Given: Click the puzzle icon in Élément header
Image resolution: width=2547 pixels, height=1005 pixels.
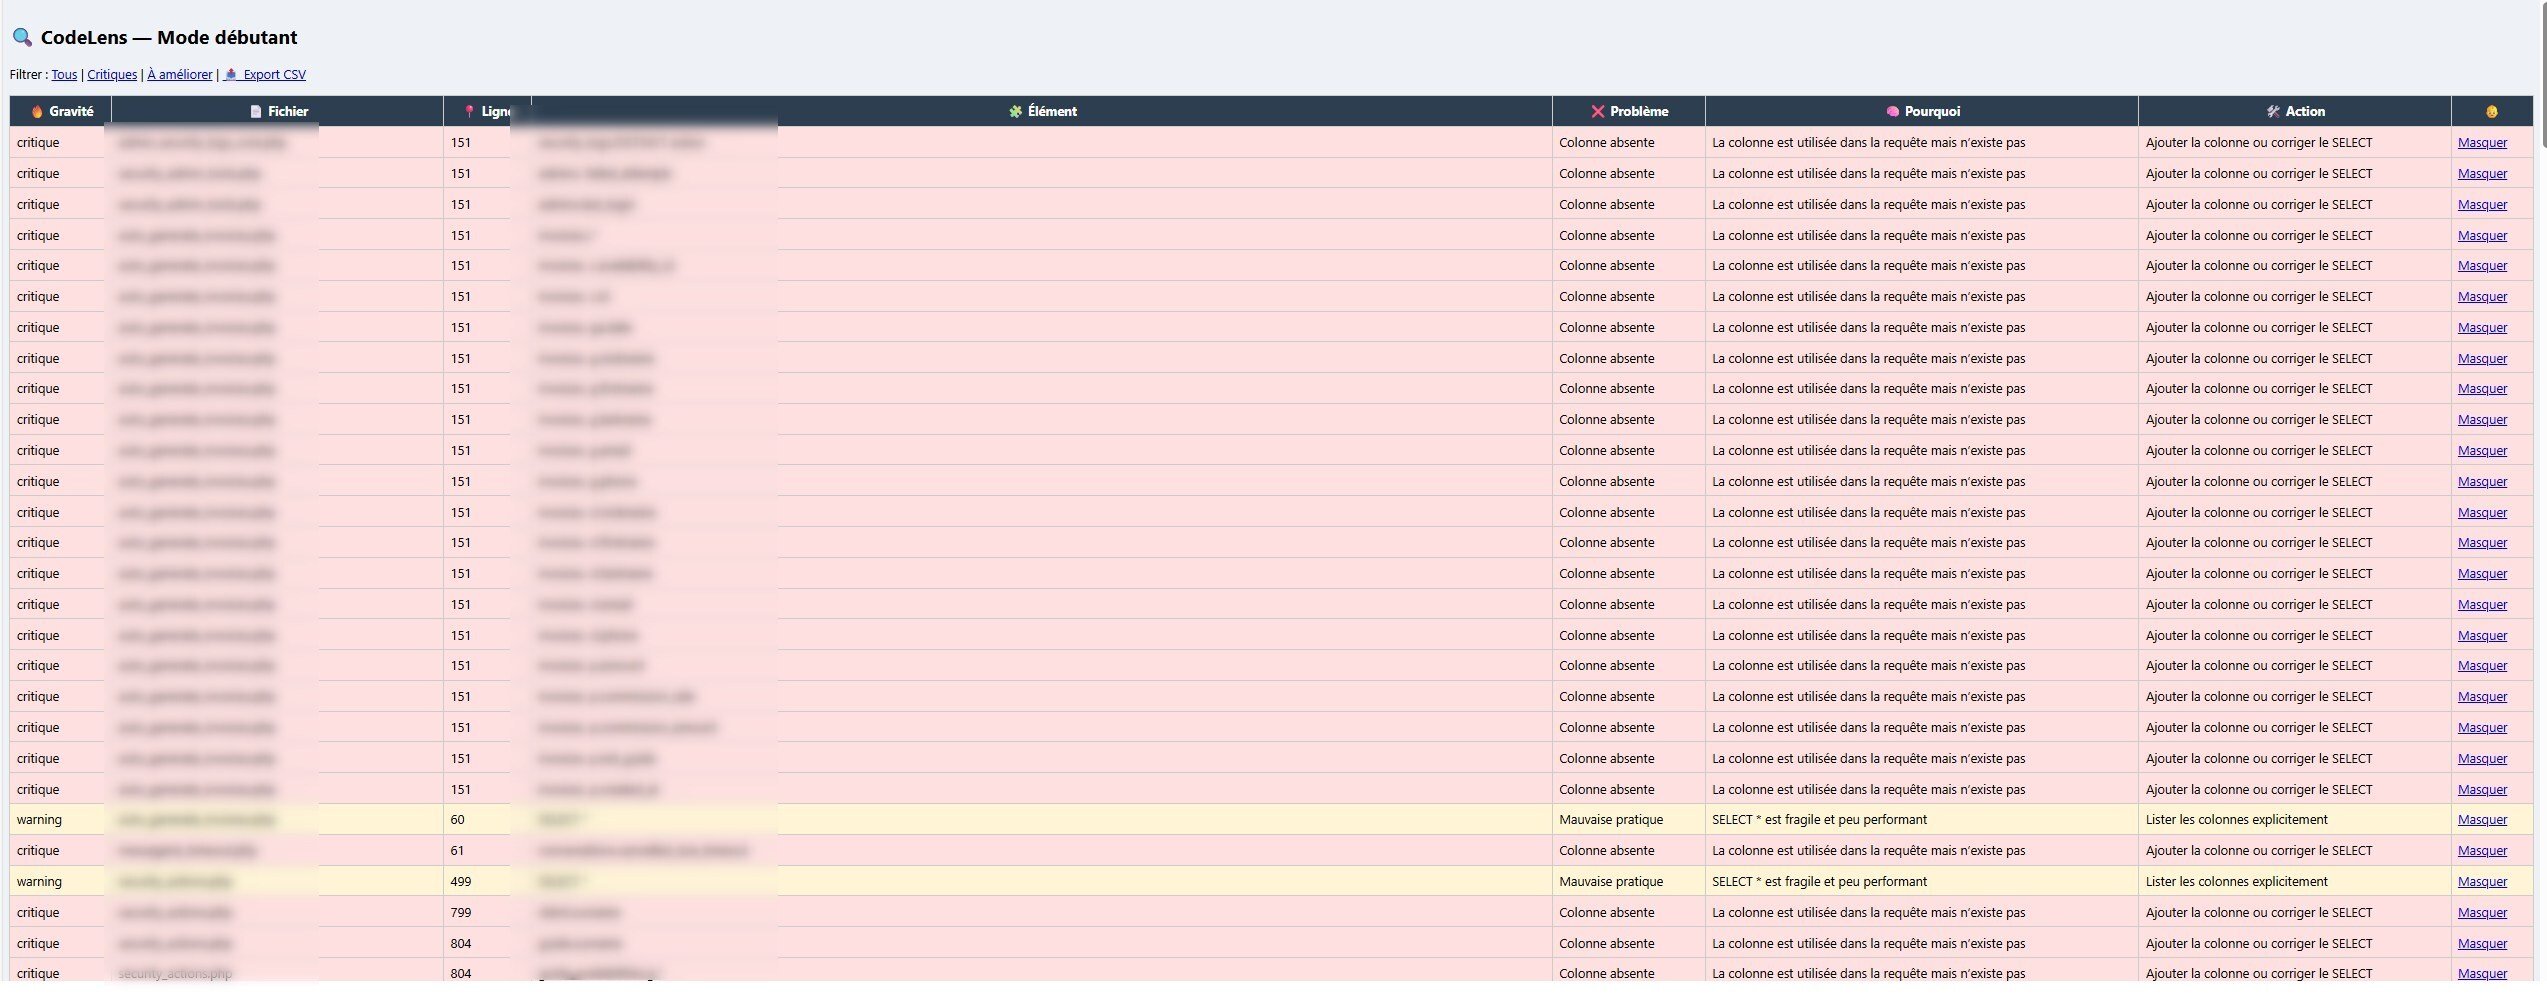Looking at the screenshot, I should click(x=1015, y=112).
